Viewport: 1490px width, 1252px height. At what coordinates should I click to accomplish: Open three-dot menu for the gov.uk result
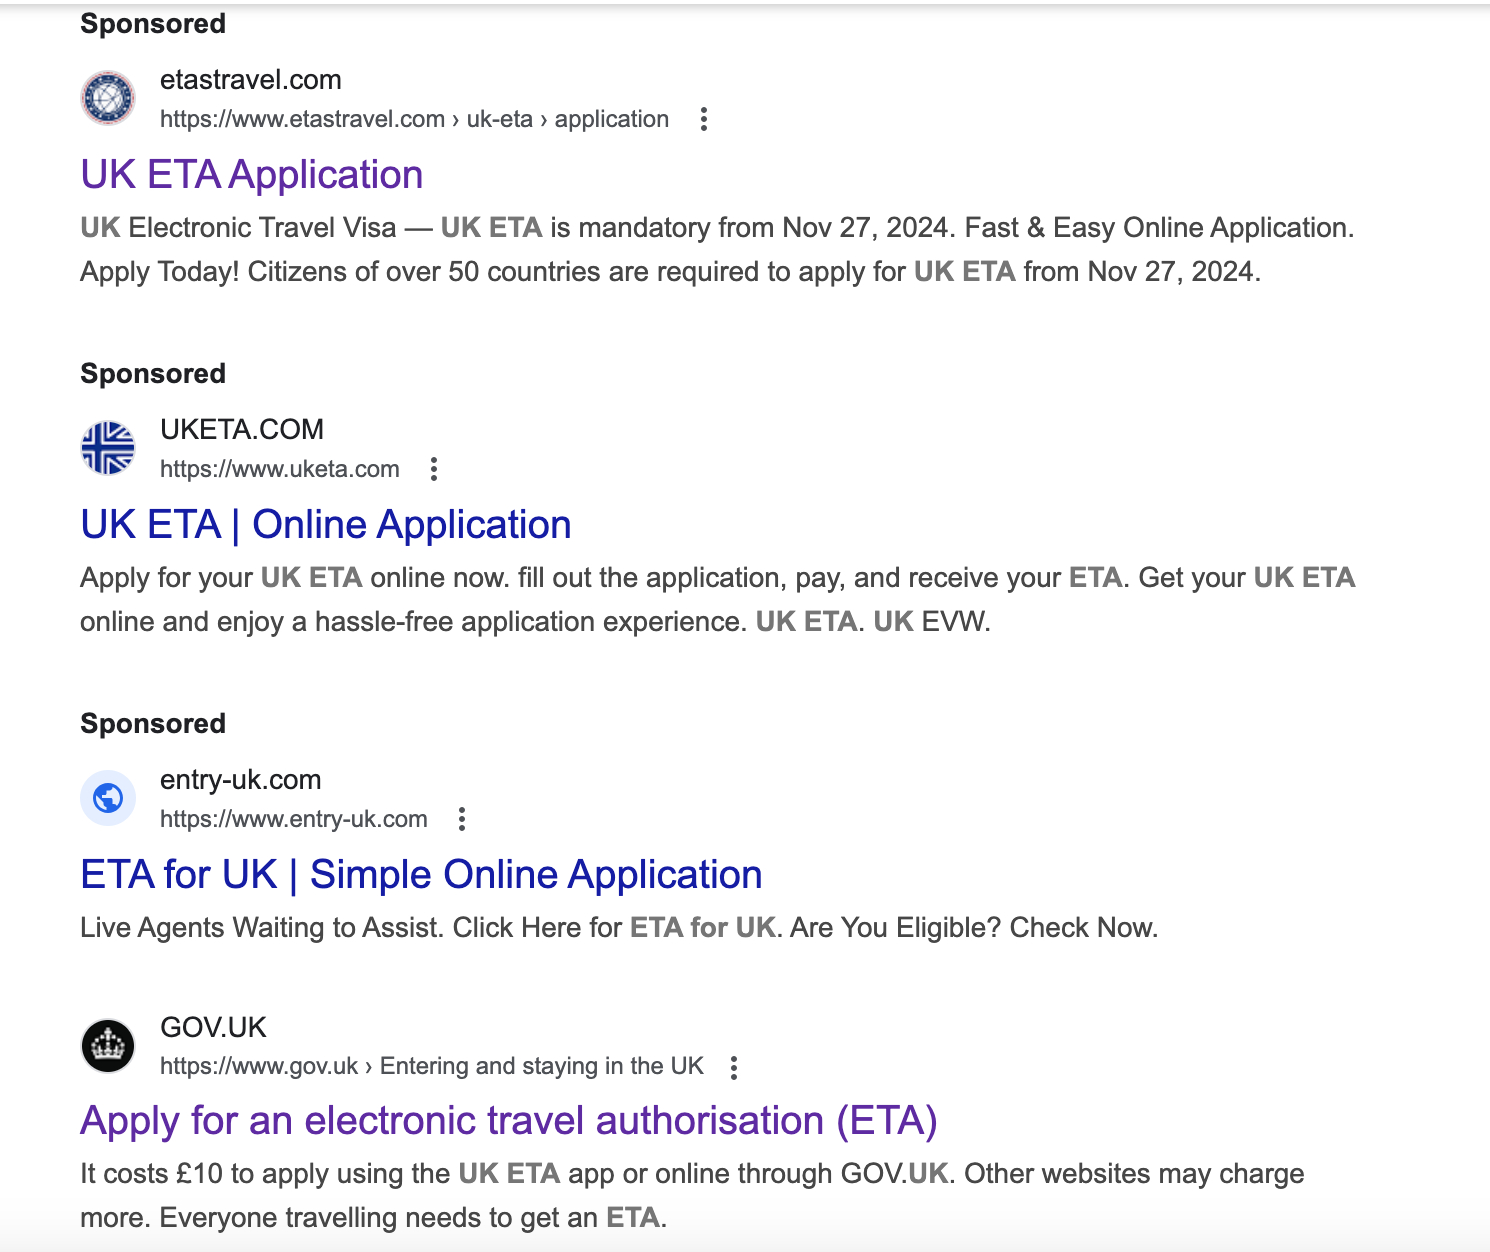point(734,1067)
